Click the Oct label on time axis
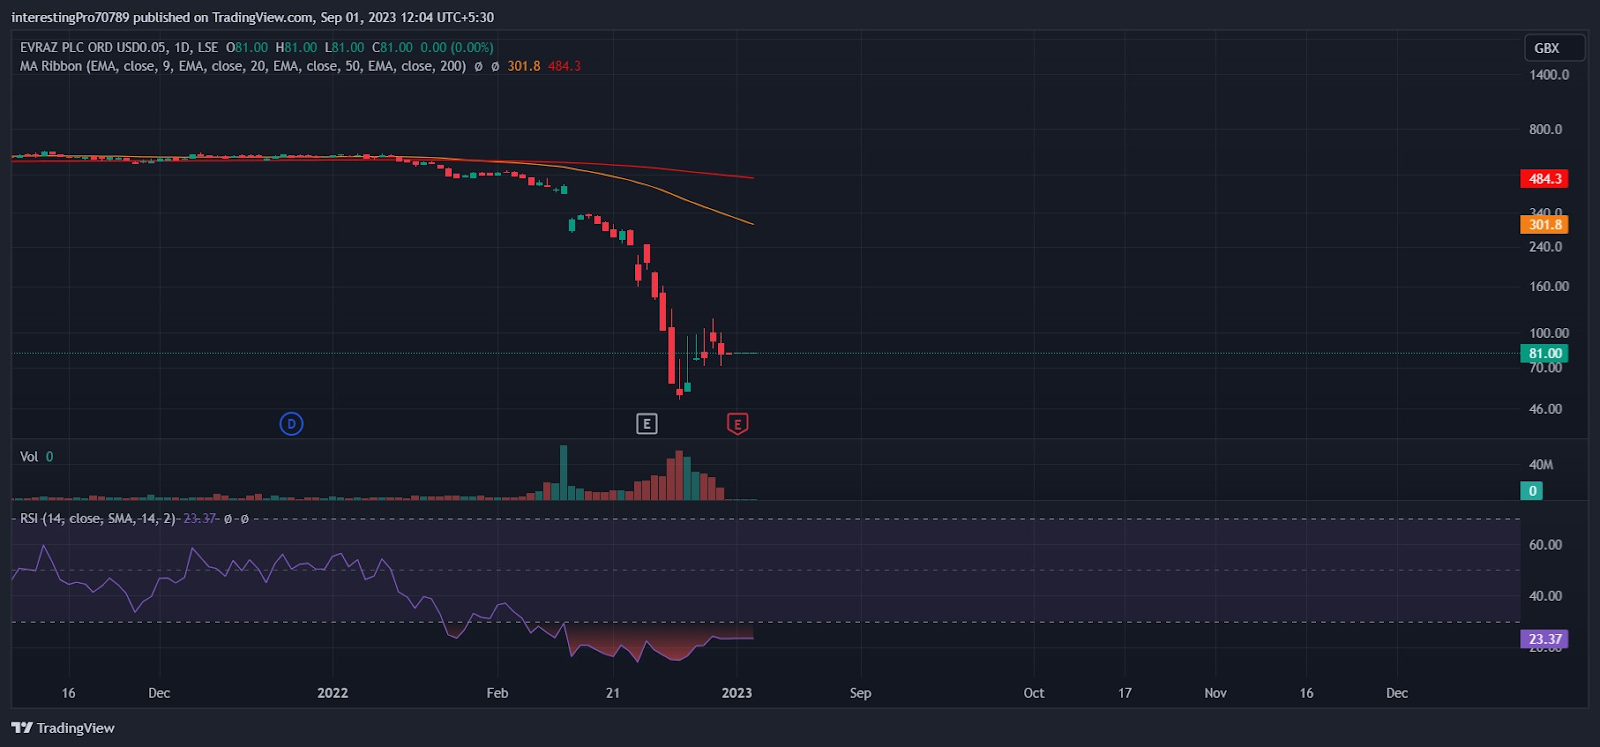Screen dimensions: 1600x747 [1034, 693]
